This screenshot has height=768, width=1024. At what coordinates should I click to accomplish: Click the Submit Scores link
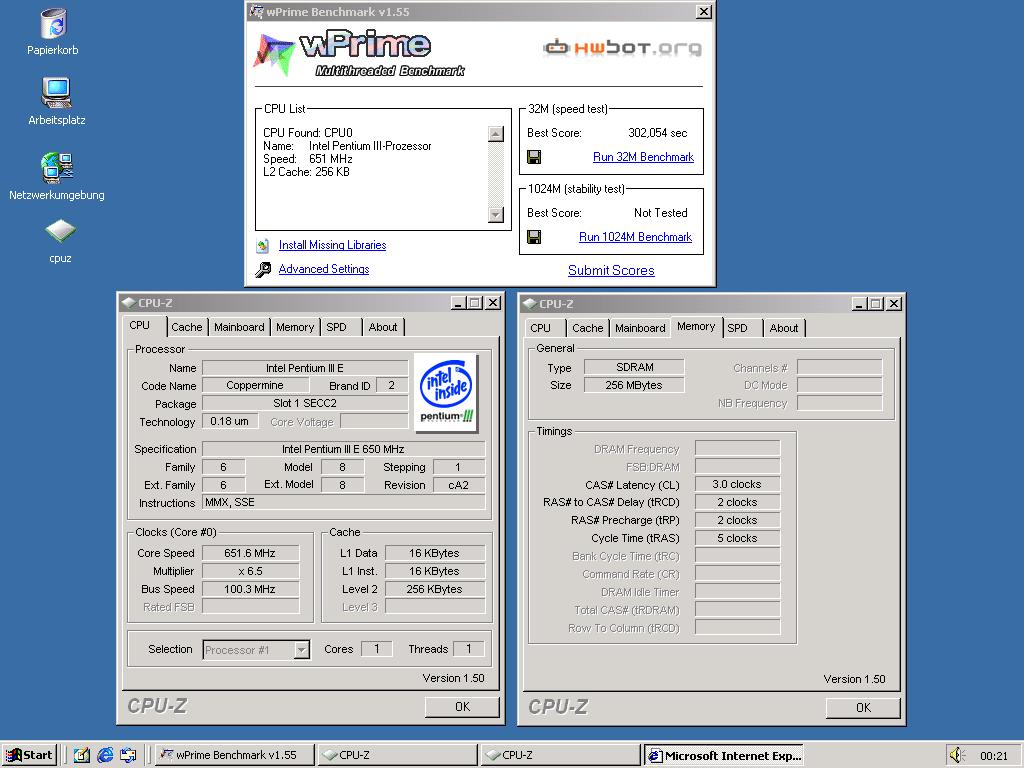point(611,270)
